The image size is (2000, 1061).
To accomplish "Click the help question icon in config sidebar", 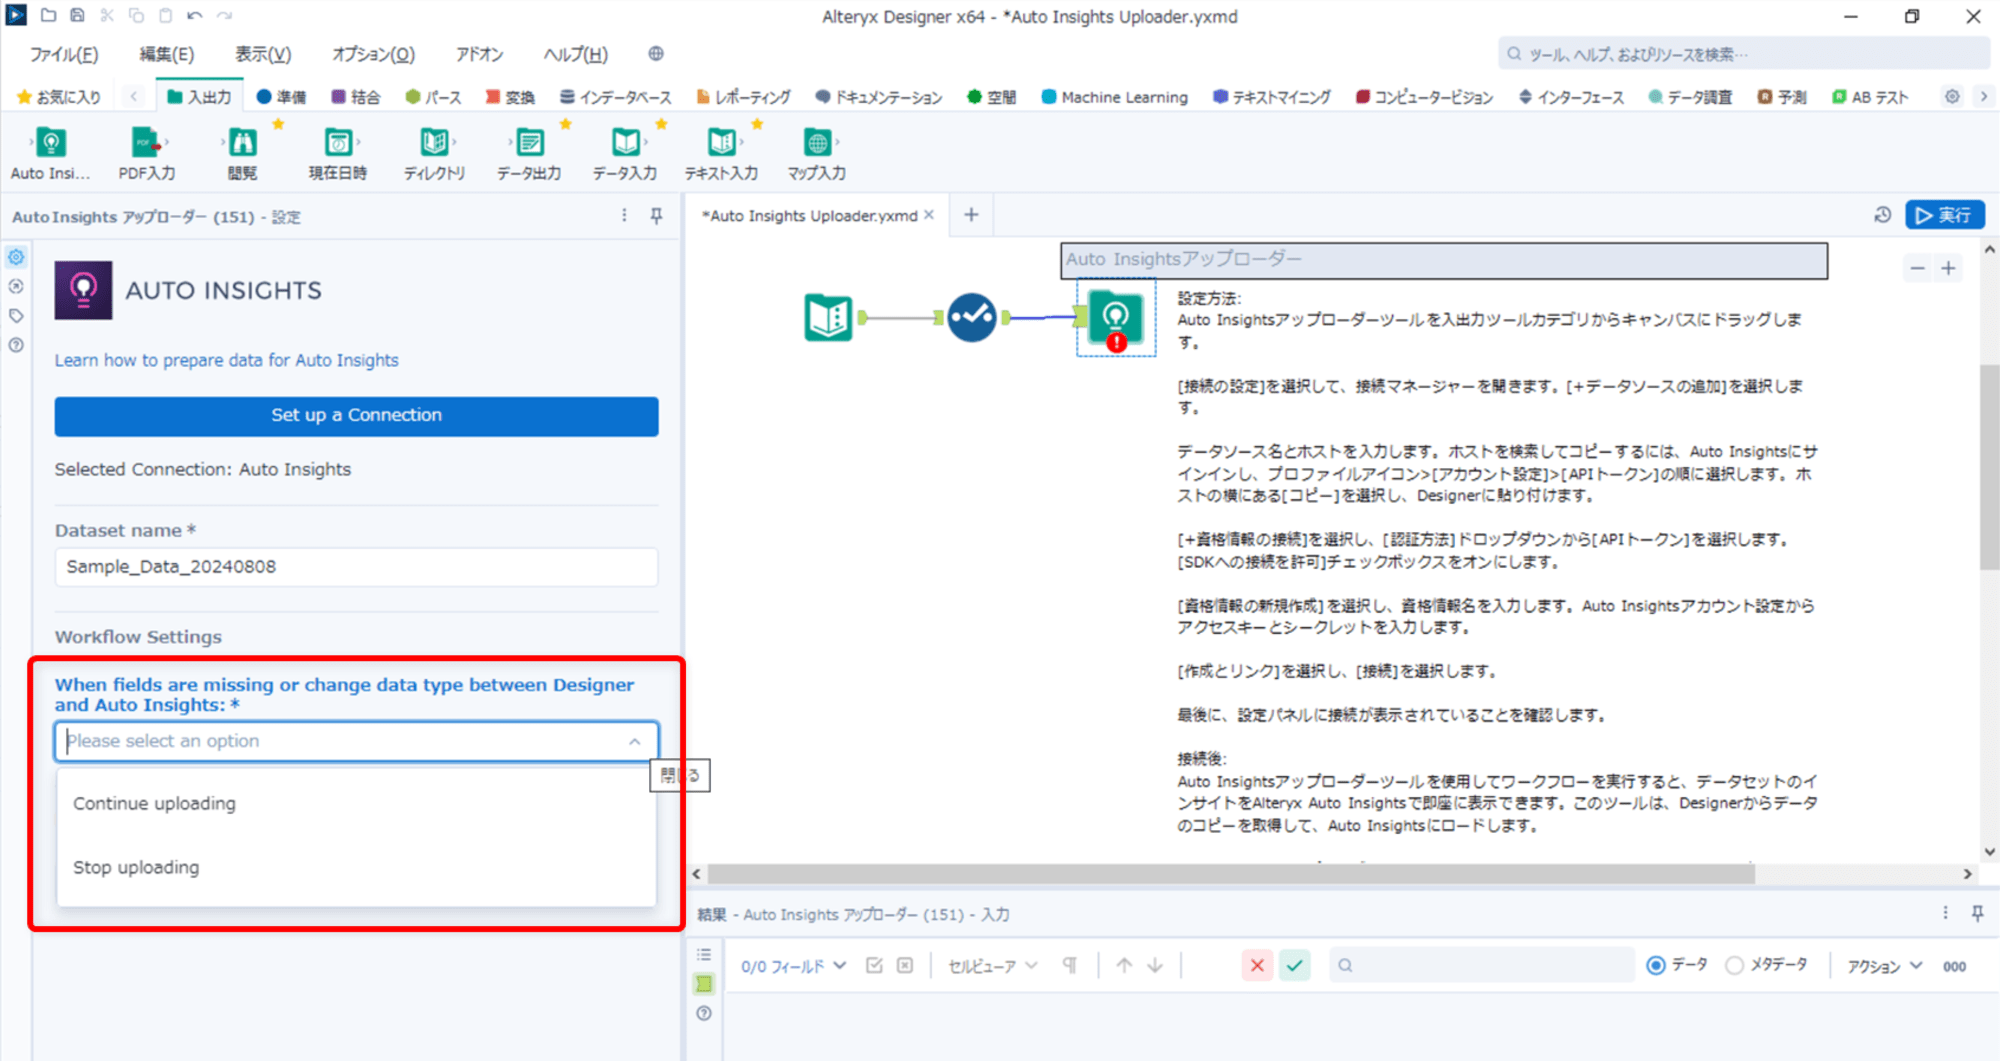I will pos(16,345).
